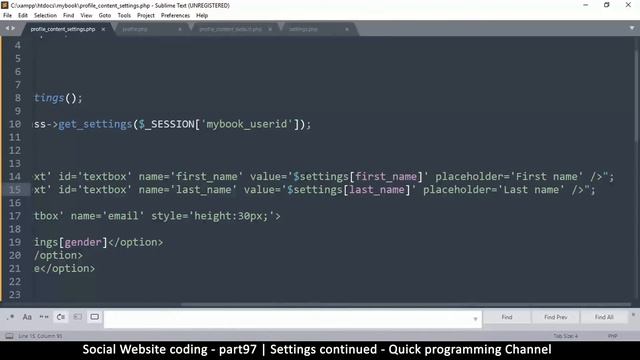Open the Edit menu

click(x=23, y=16)
